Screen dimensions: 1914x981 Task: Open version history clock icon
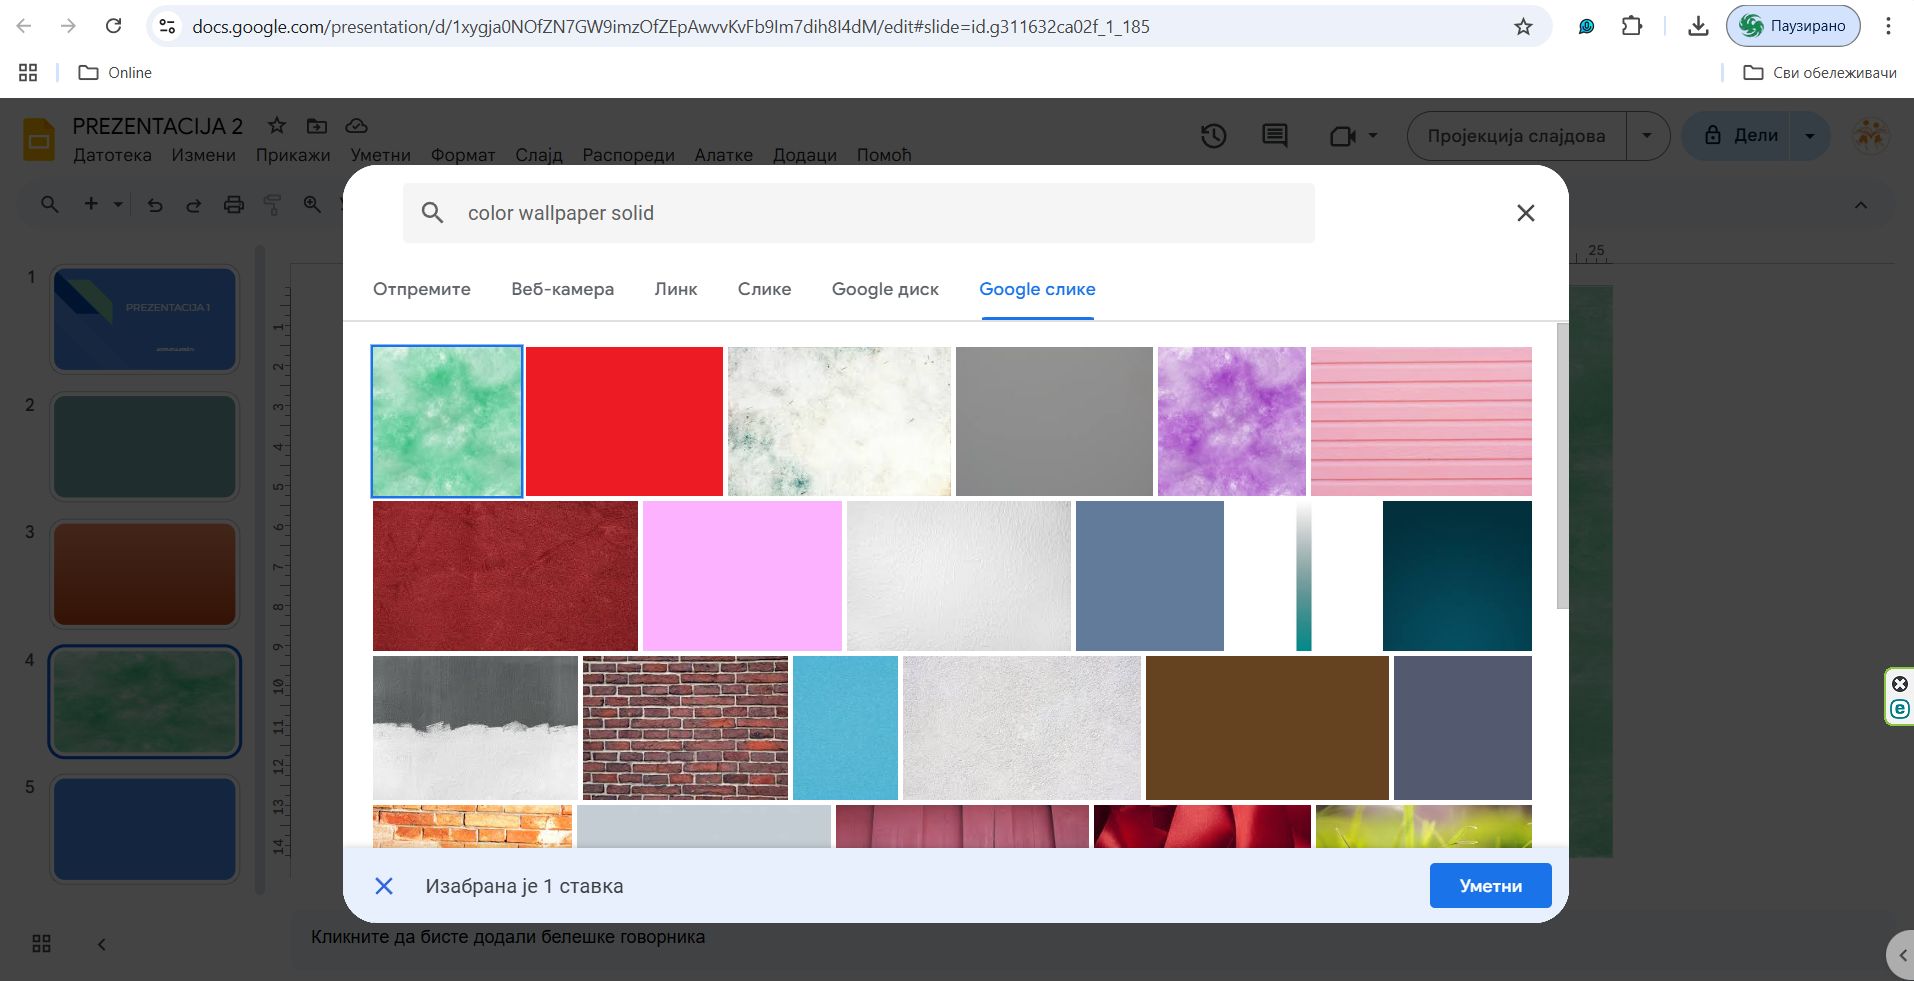(x=1213, y=136)
